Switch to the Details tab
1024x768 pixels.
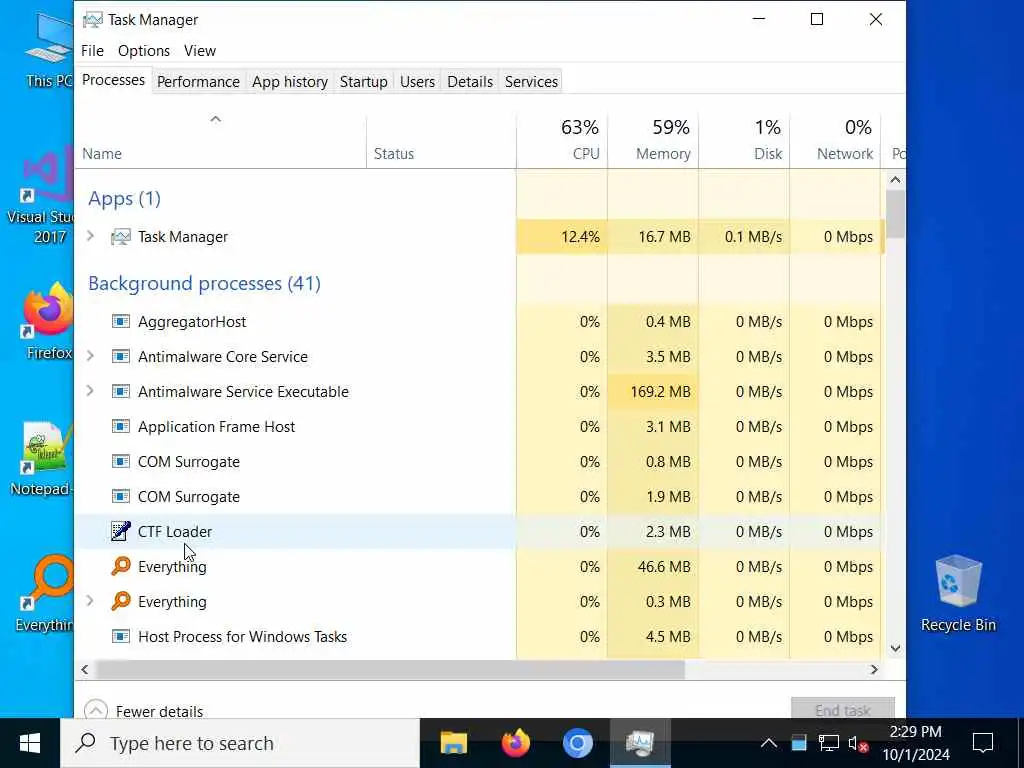(470, 82)
